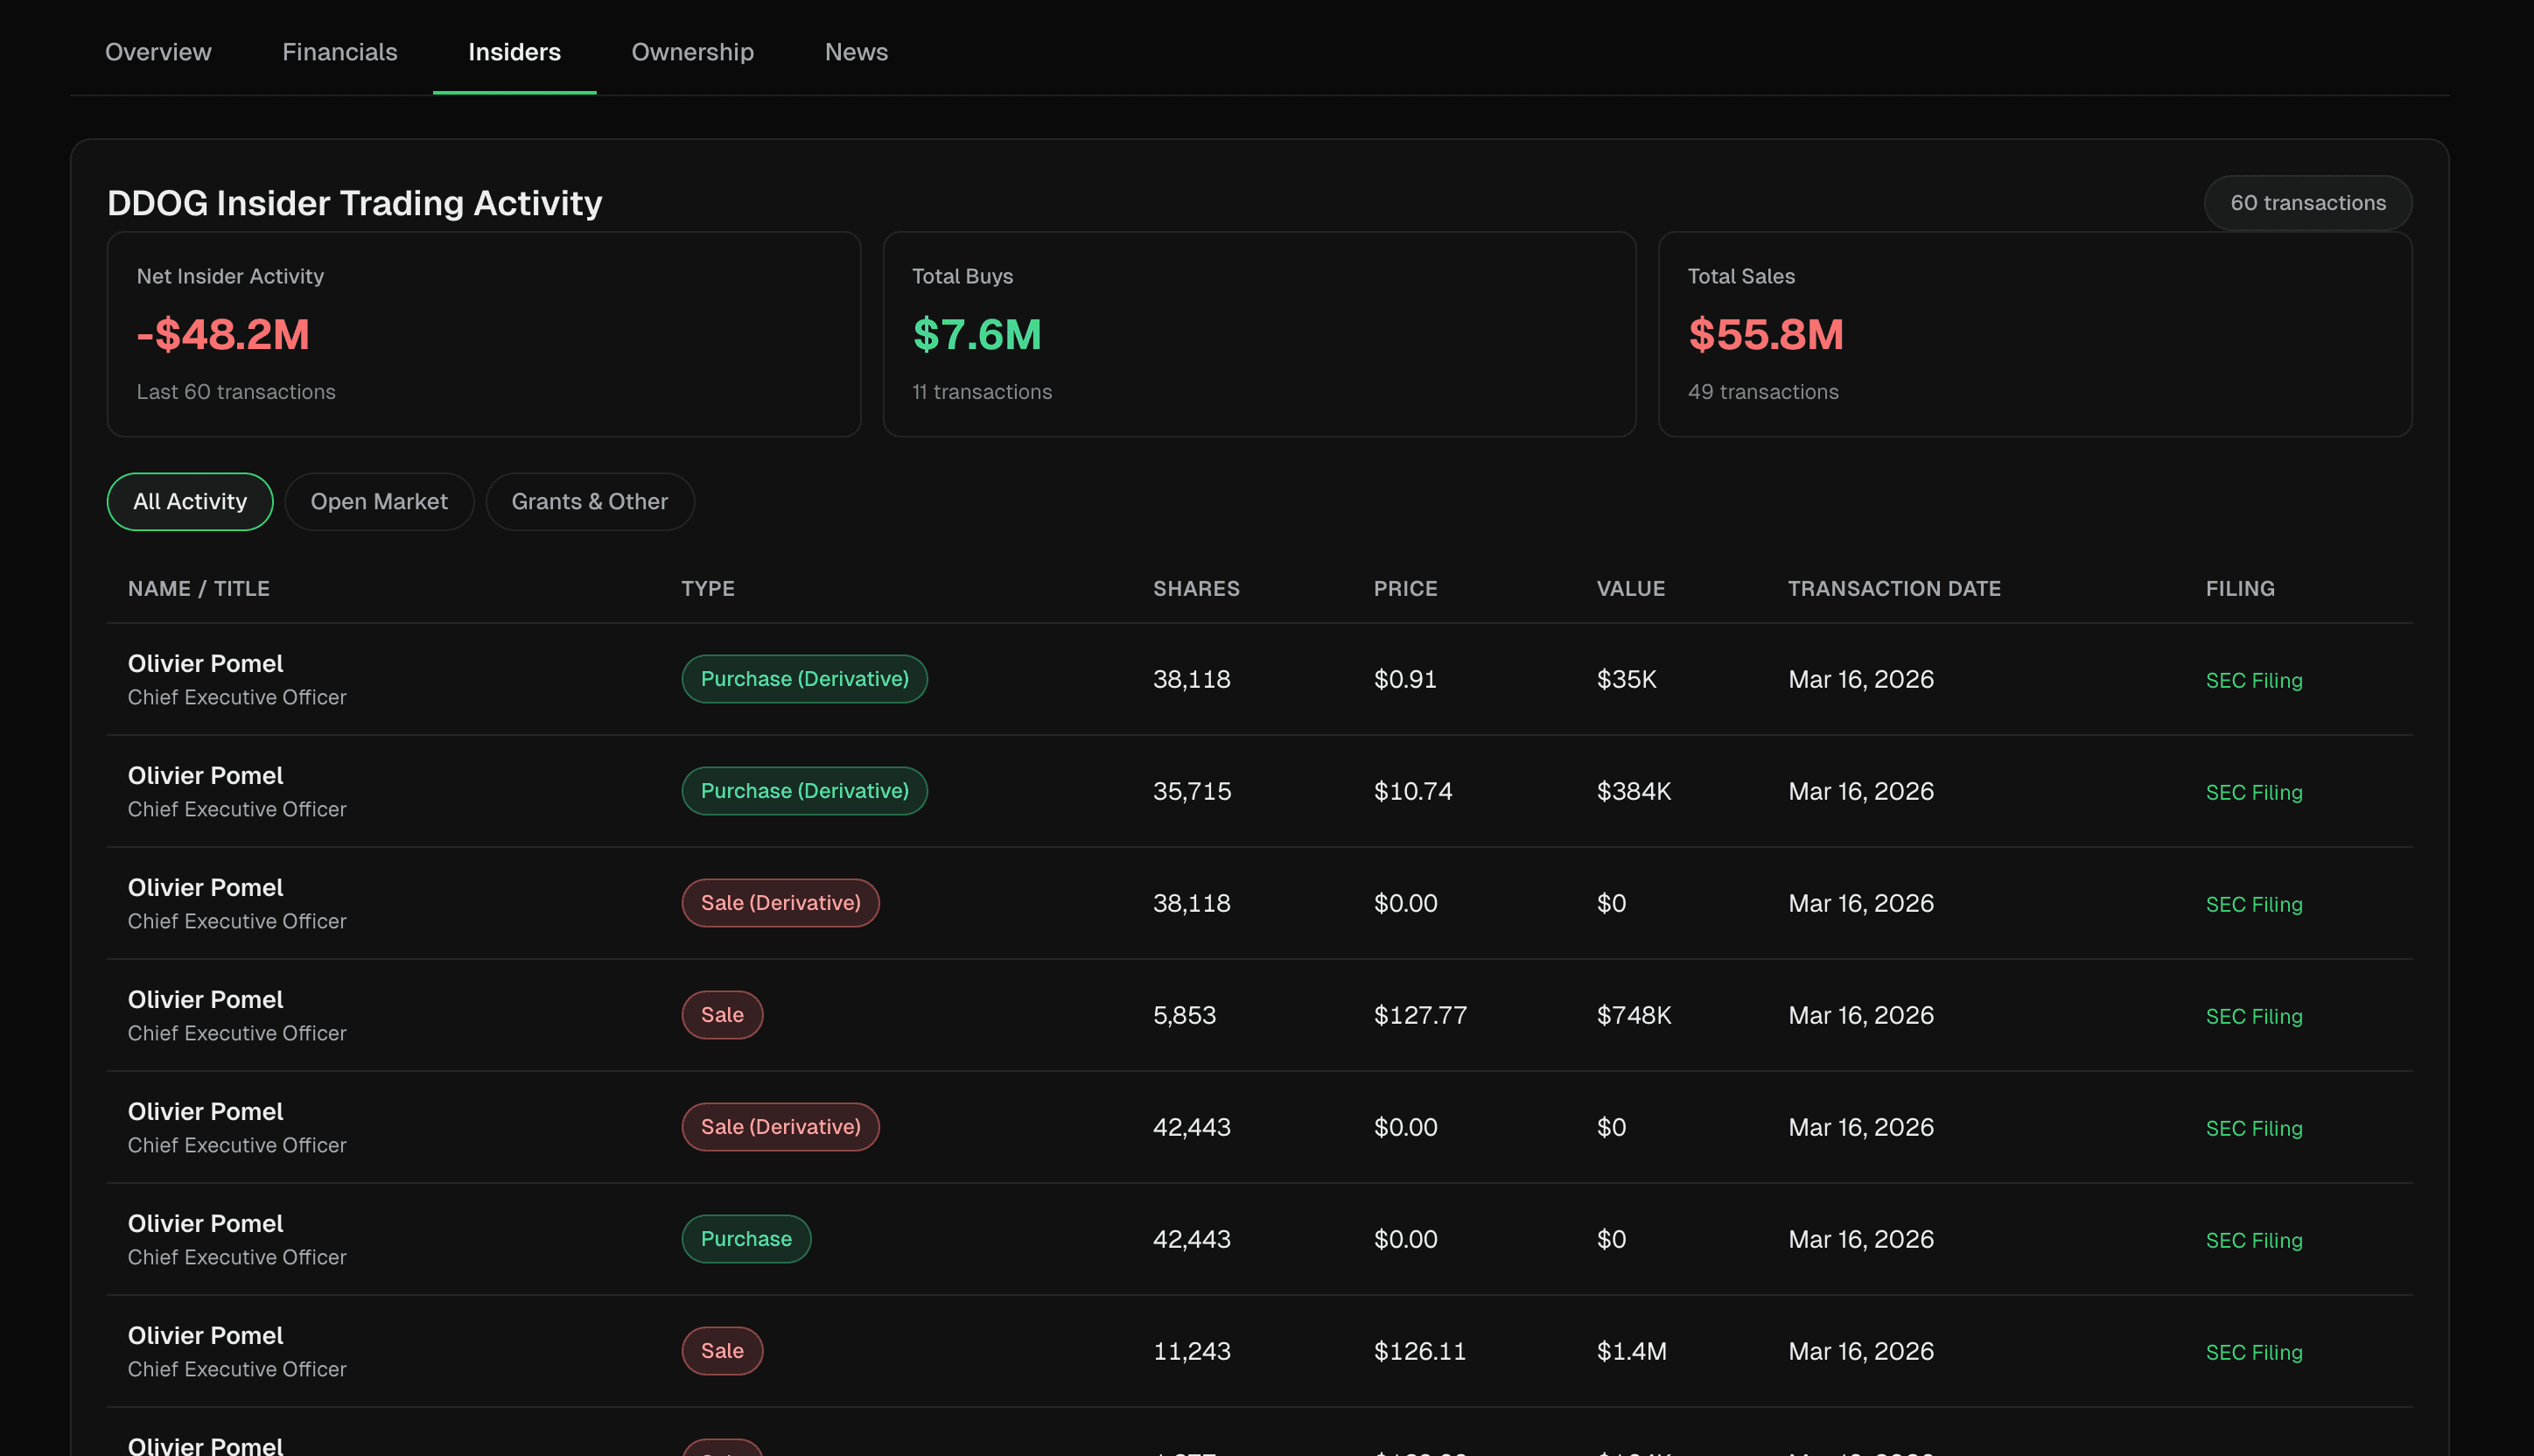Screen dimensions: 2534x1456
Task: Click Olivier Pomel name in $0.91 row
Action: pos(205,664)
